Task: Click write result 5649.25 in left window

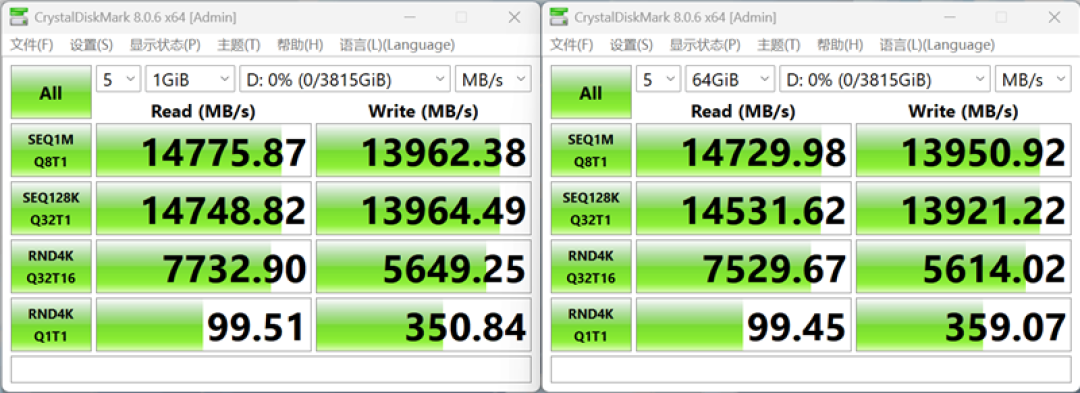Action: [424, 266]
